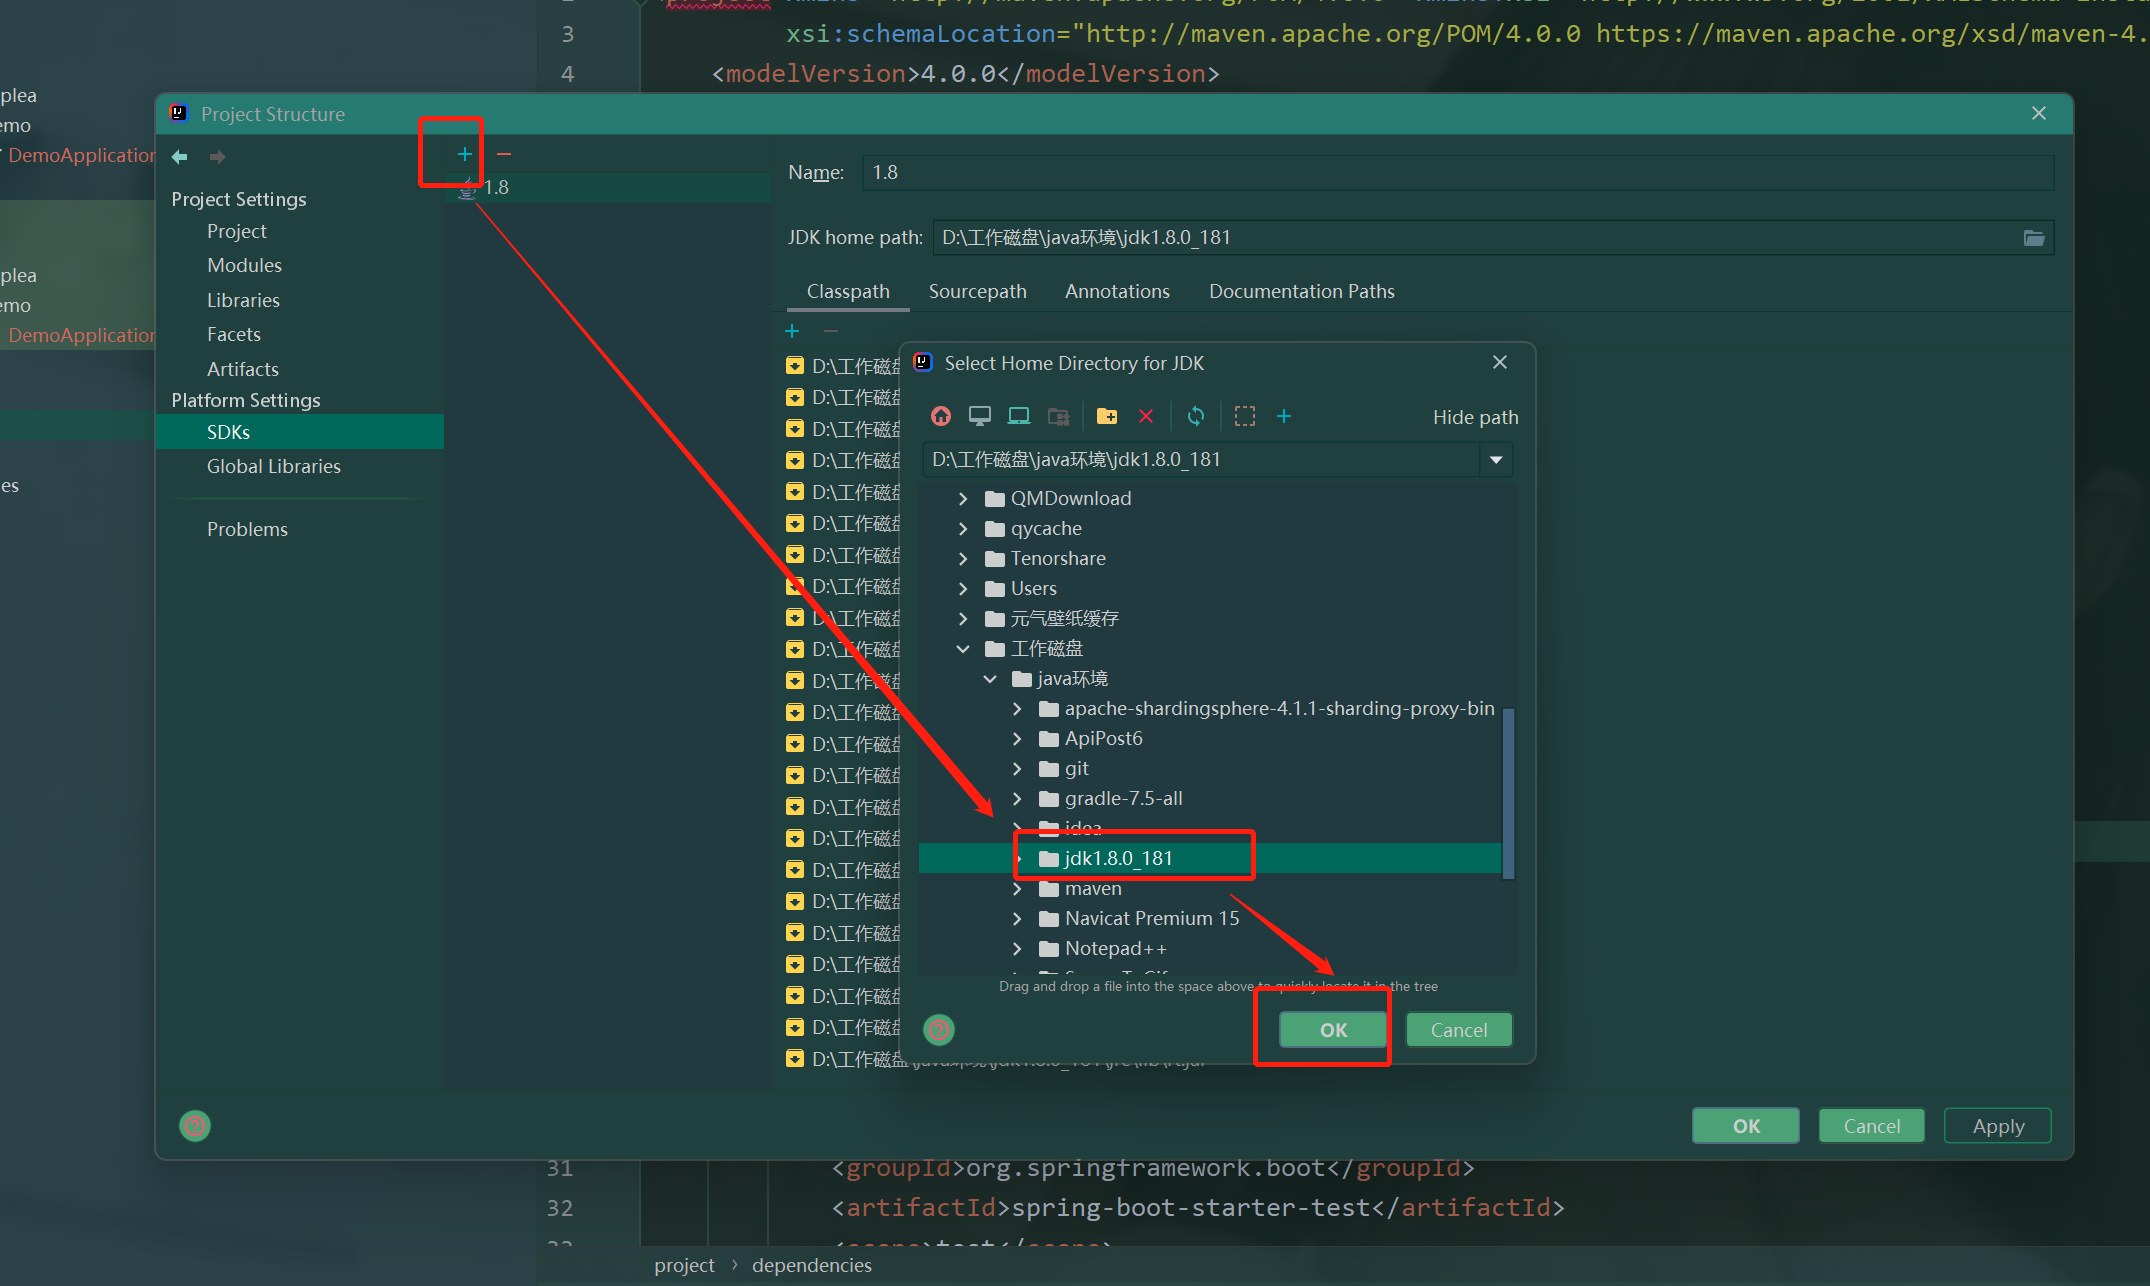This screenshot has height=1286, width=2150.
Task: Click OK to confirm JDK home directory
Action: [1328, 1029]
